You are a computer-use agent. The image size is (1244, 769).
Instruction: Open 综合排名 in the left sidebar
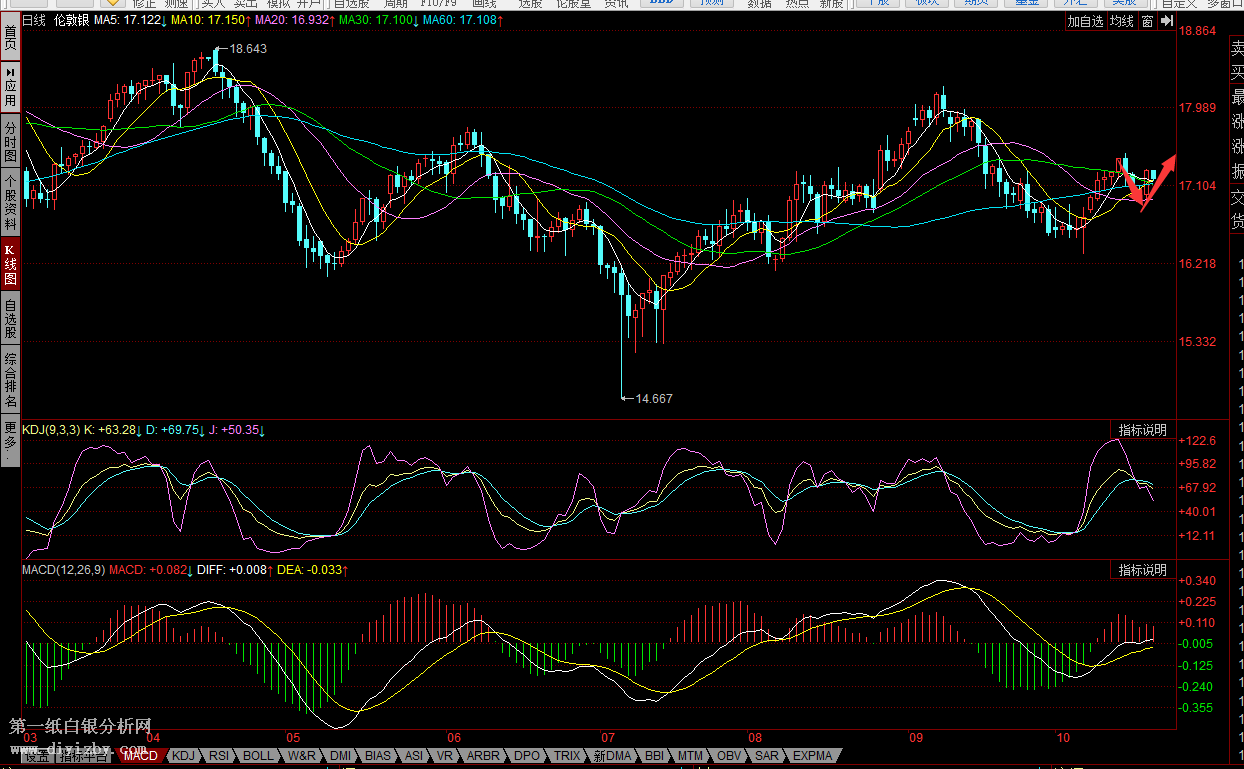click(10, 379)
